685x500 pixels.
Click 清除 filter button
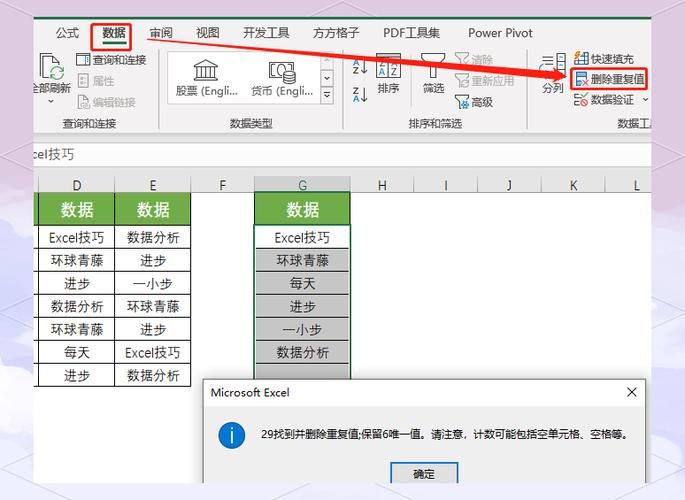474,59
